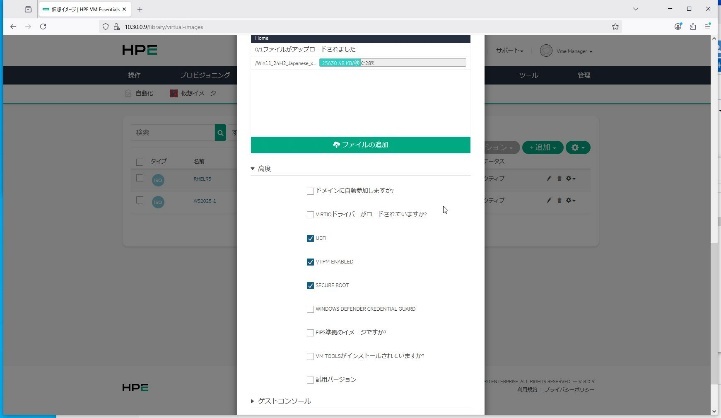Click the delete trash icon in the second row
721x418 pixels.
pos(559,201)
